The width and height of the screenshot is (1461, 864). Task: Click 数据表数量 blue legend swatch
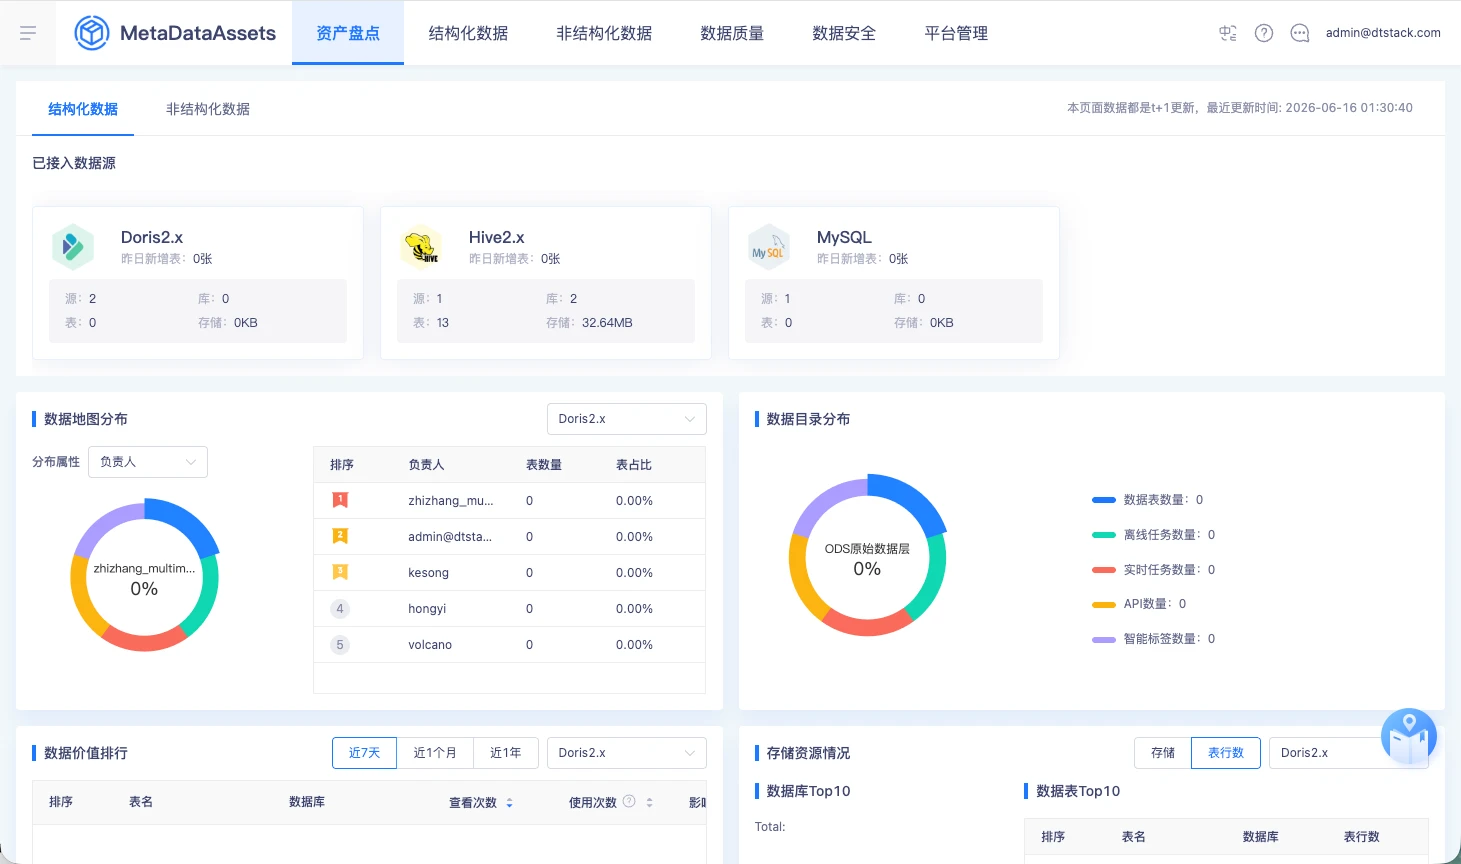(1104, 500)
